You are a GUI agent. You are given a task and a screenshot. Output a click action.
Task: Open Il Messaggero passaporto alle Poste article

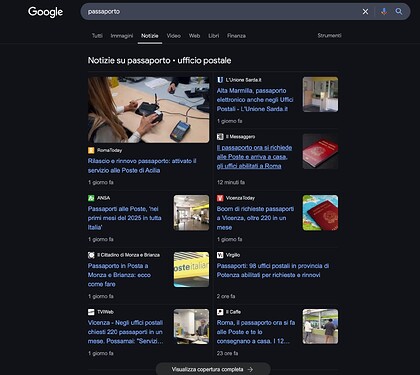[254, 157]
